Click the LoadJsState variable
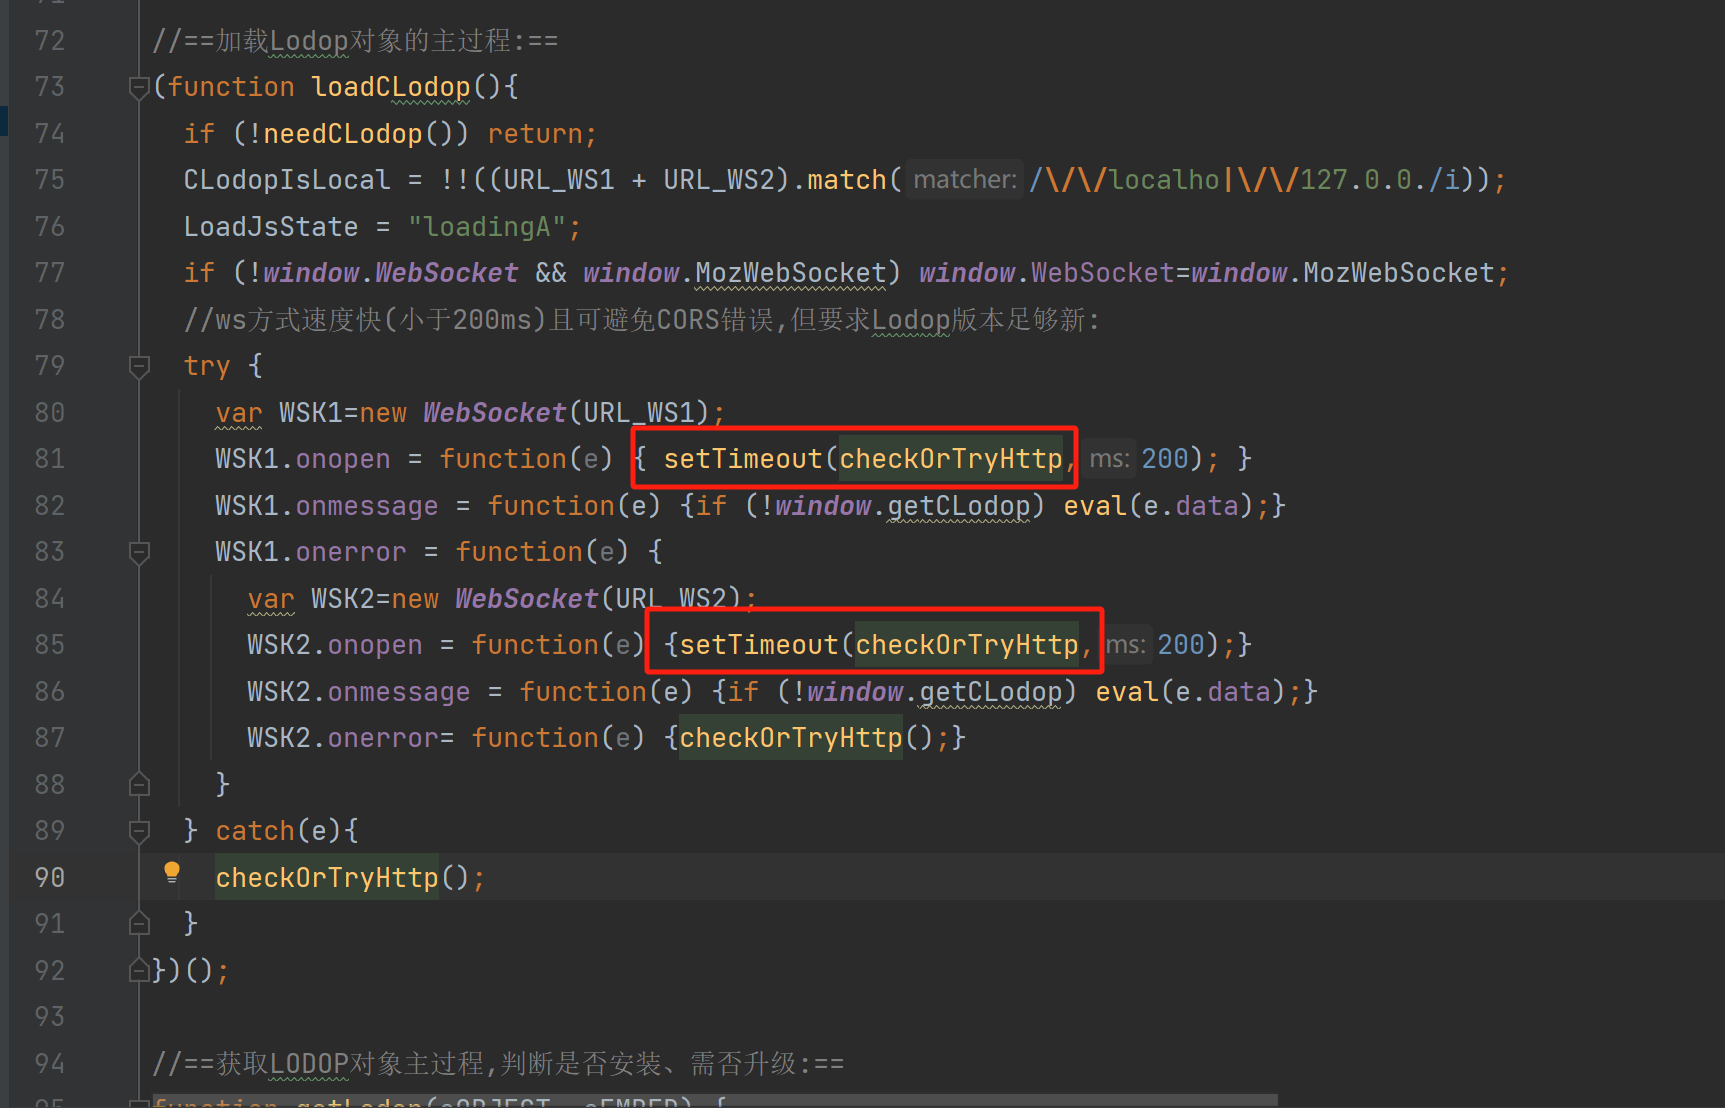The width and height of the screenshot is (1725, 1108). click(x=271, y=227)
